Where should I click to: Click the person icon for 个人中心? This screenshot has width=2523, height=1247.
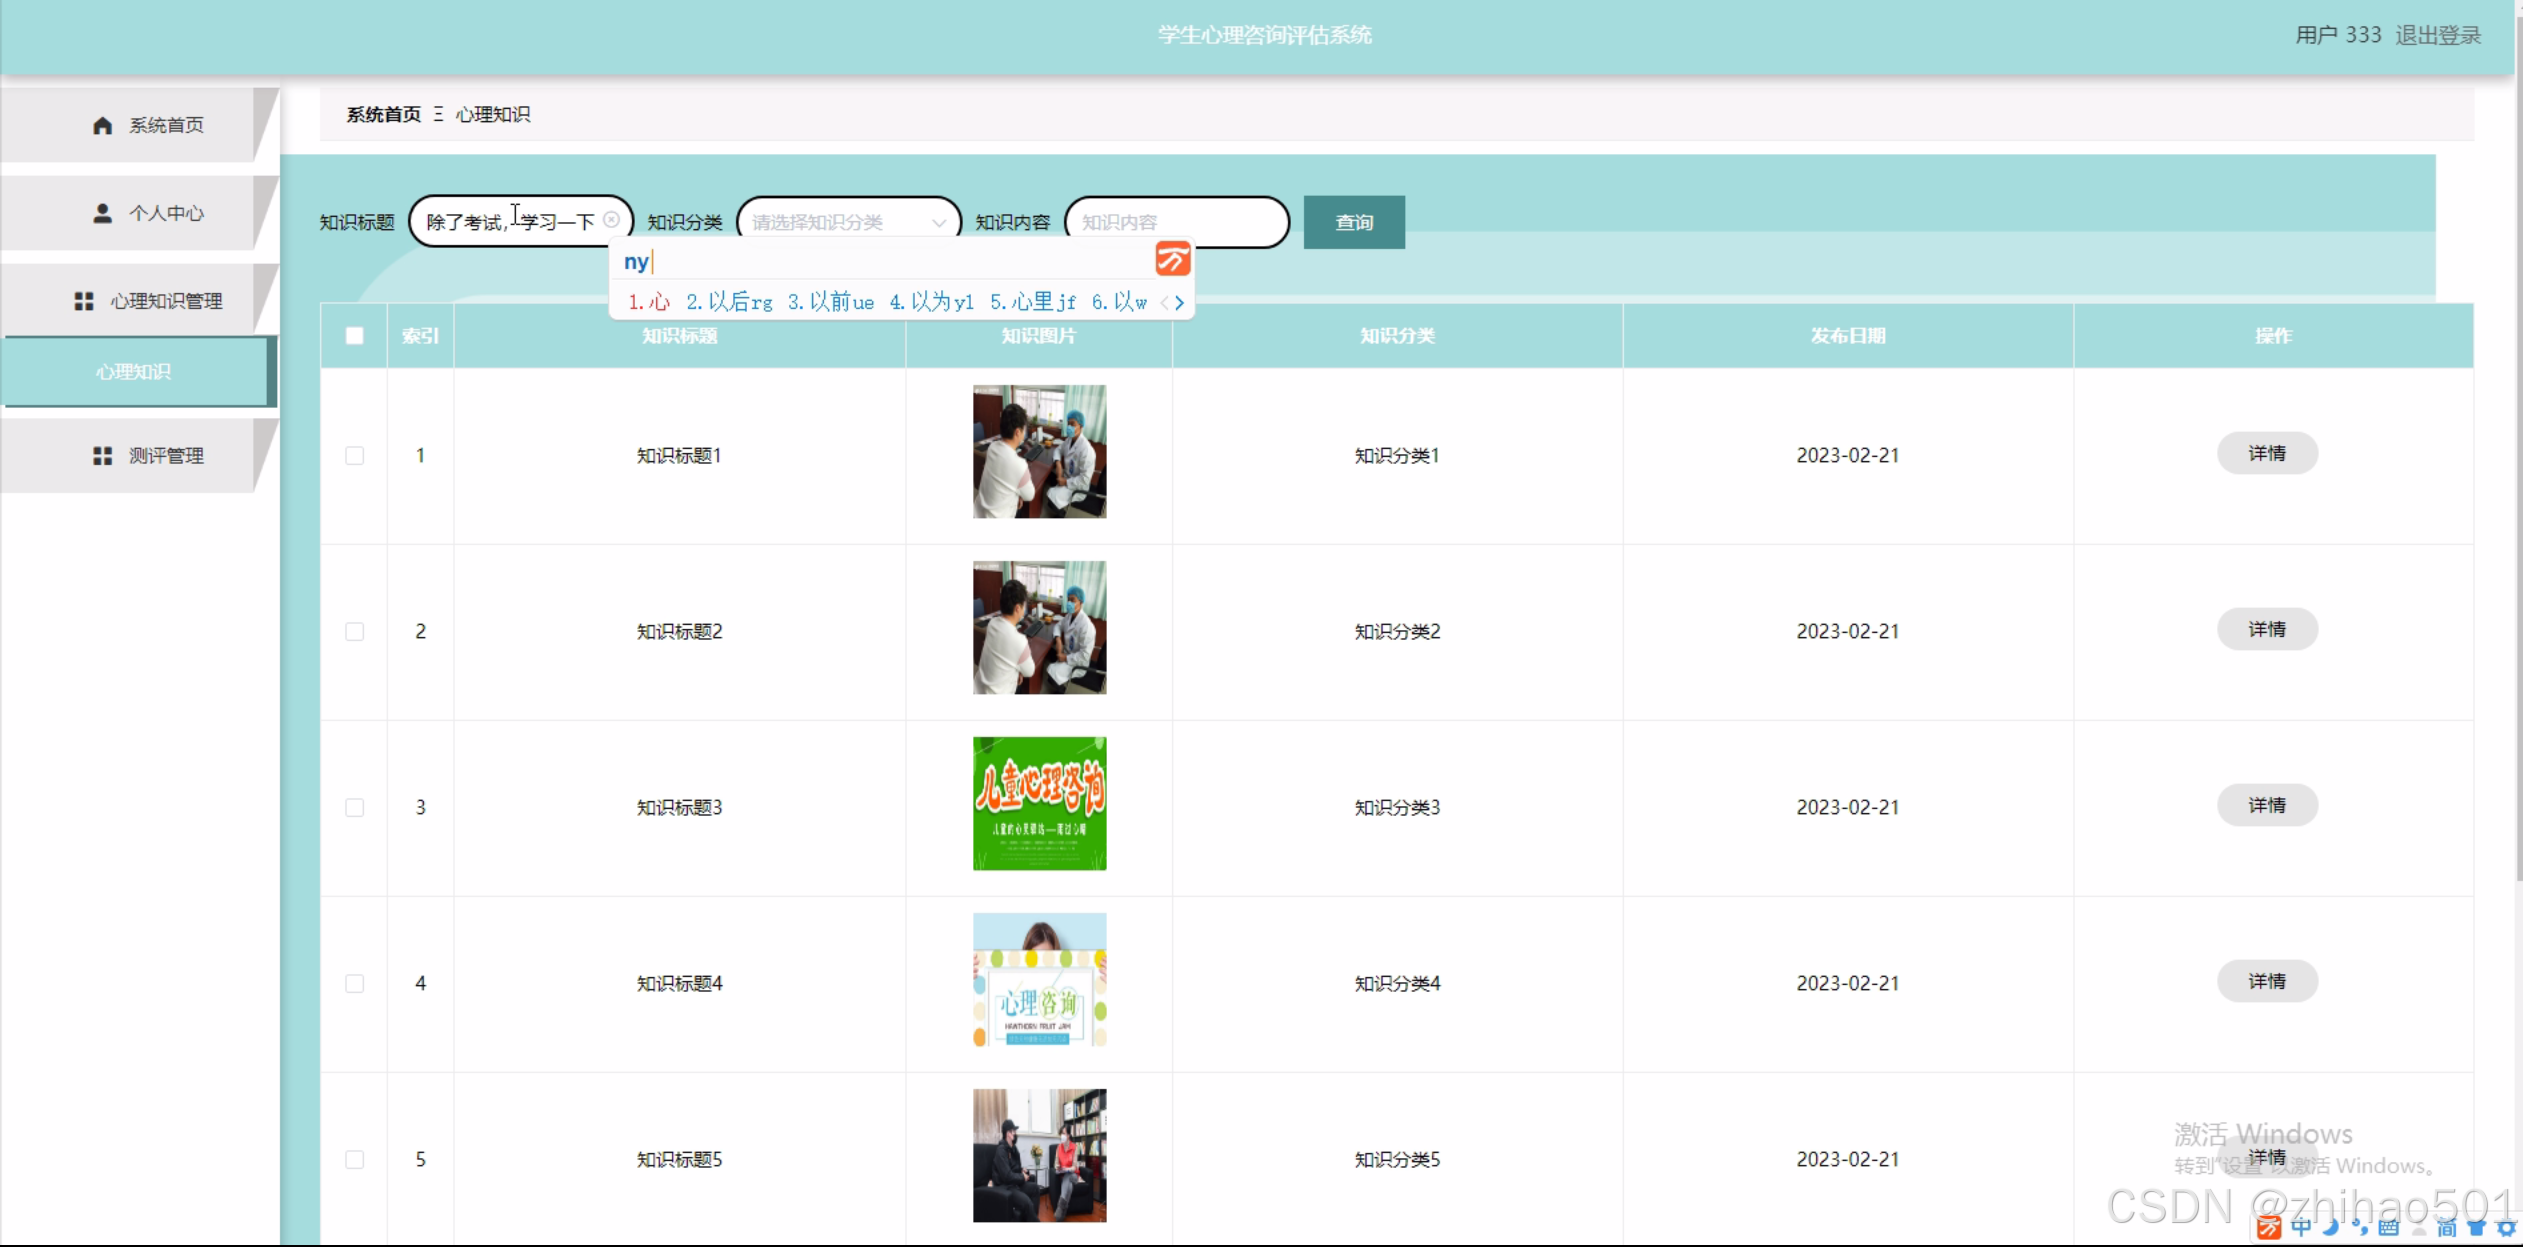(x=102, y=213)
